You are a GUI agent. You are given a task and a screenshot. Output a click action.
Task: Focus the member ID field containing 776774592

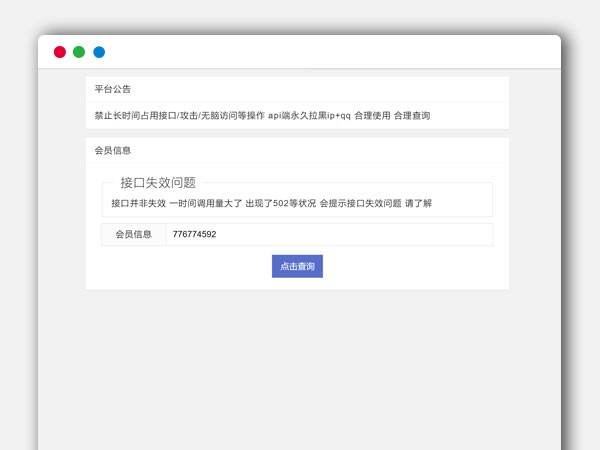[x=328, y=234]
